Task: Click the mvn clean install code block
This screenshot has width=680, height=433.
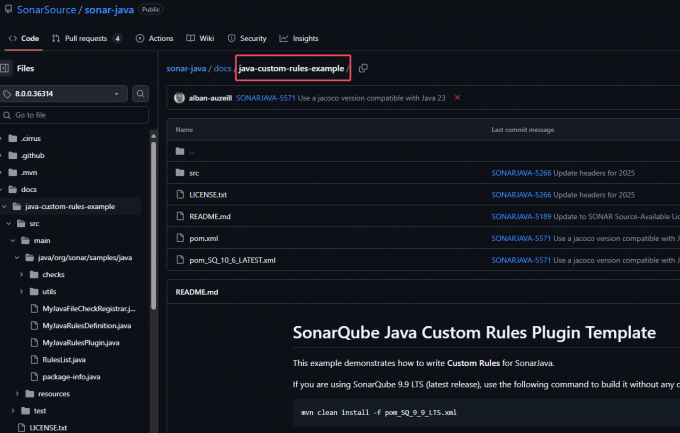Action: click(486, 413)
